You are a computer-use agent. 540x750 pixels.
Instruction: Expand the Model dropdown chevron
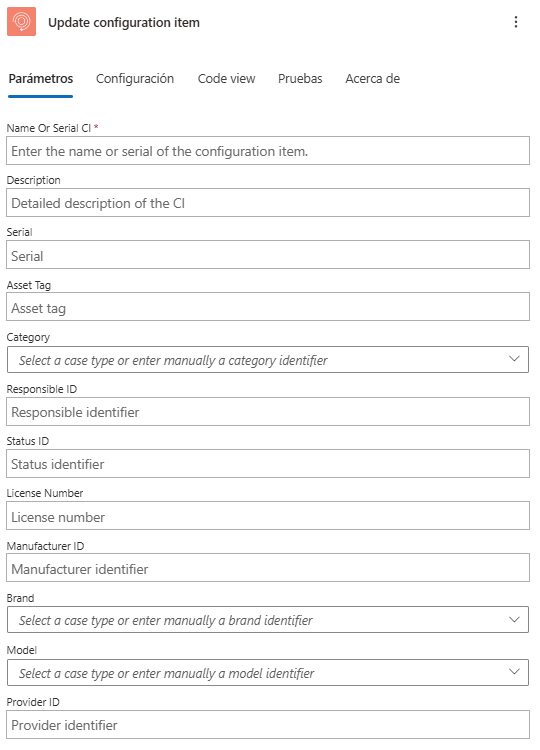point(514,672)
